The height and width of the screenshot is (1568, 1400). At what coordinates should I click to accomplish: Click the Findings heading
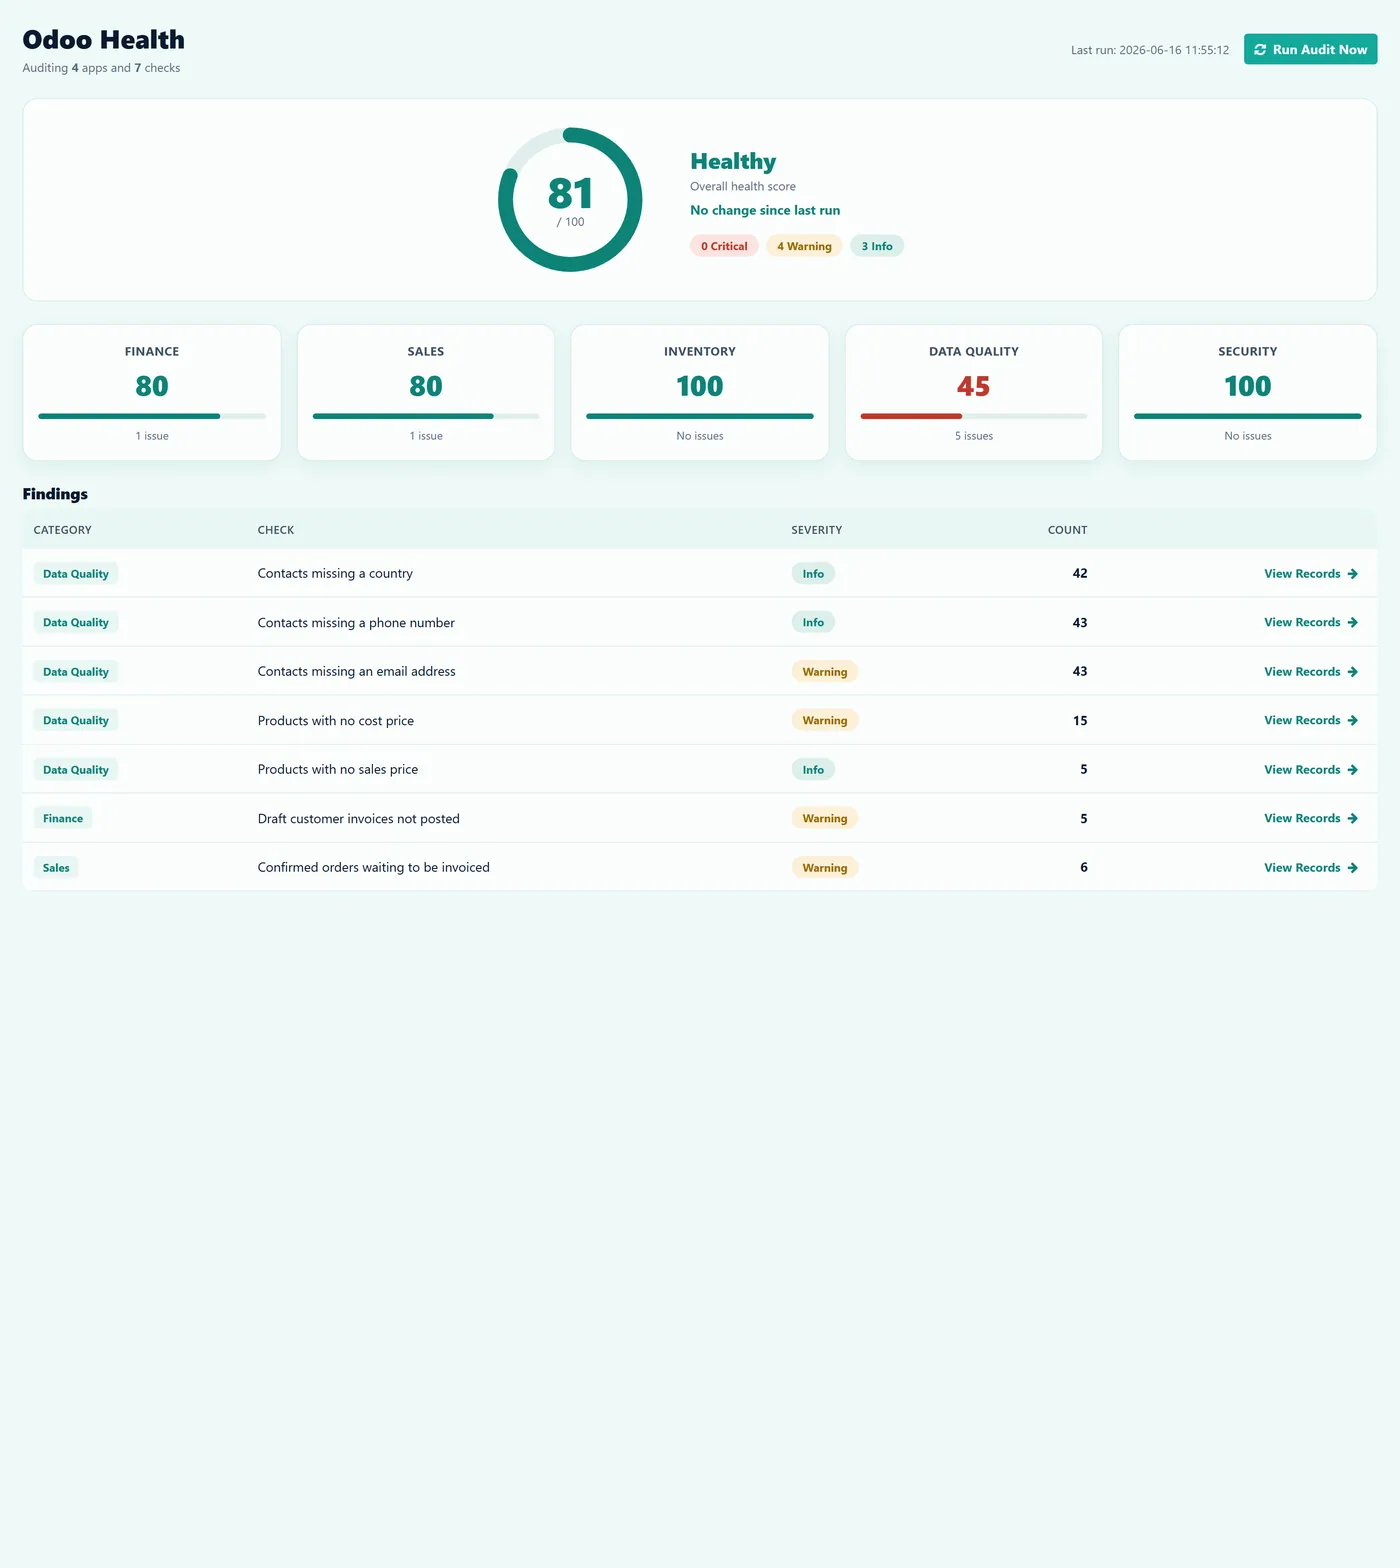pyautogui.click(x=55, y=494)
